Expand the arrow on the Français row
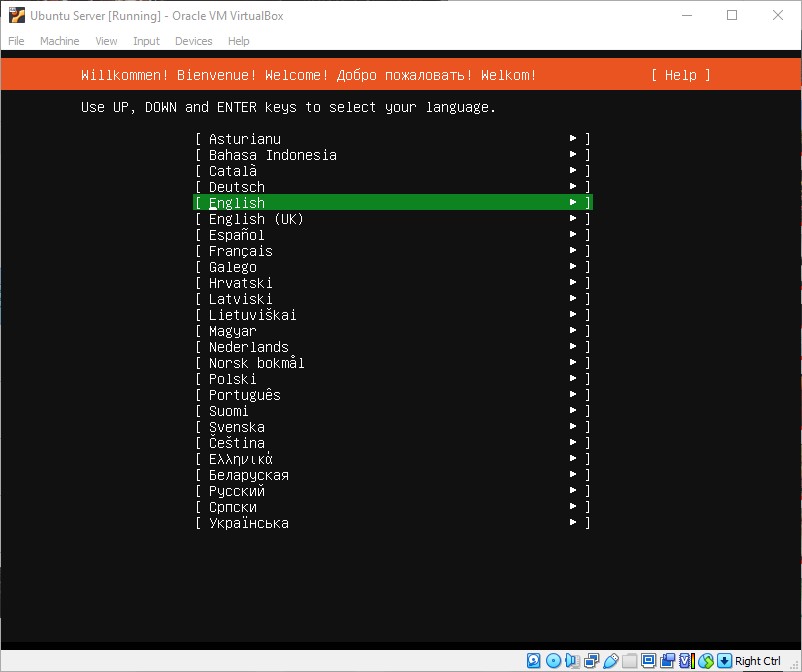 [573, 250]
